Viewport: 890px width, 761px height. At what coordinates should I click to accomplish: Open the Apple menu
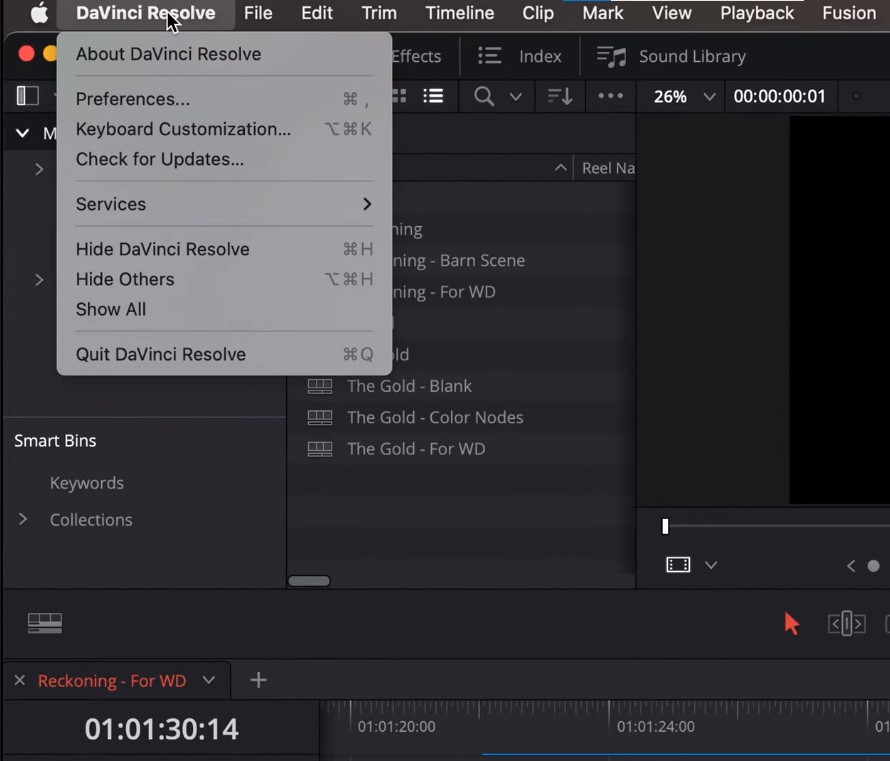coord(39,13)
